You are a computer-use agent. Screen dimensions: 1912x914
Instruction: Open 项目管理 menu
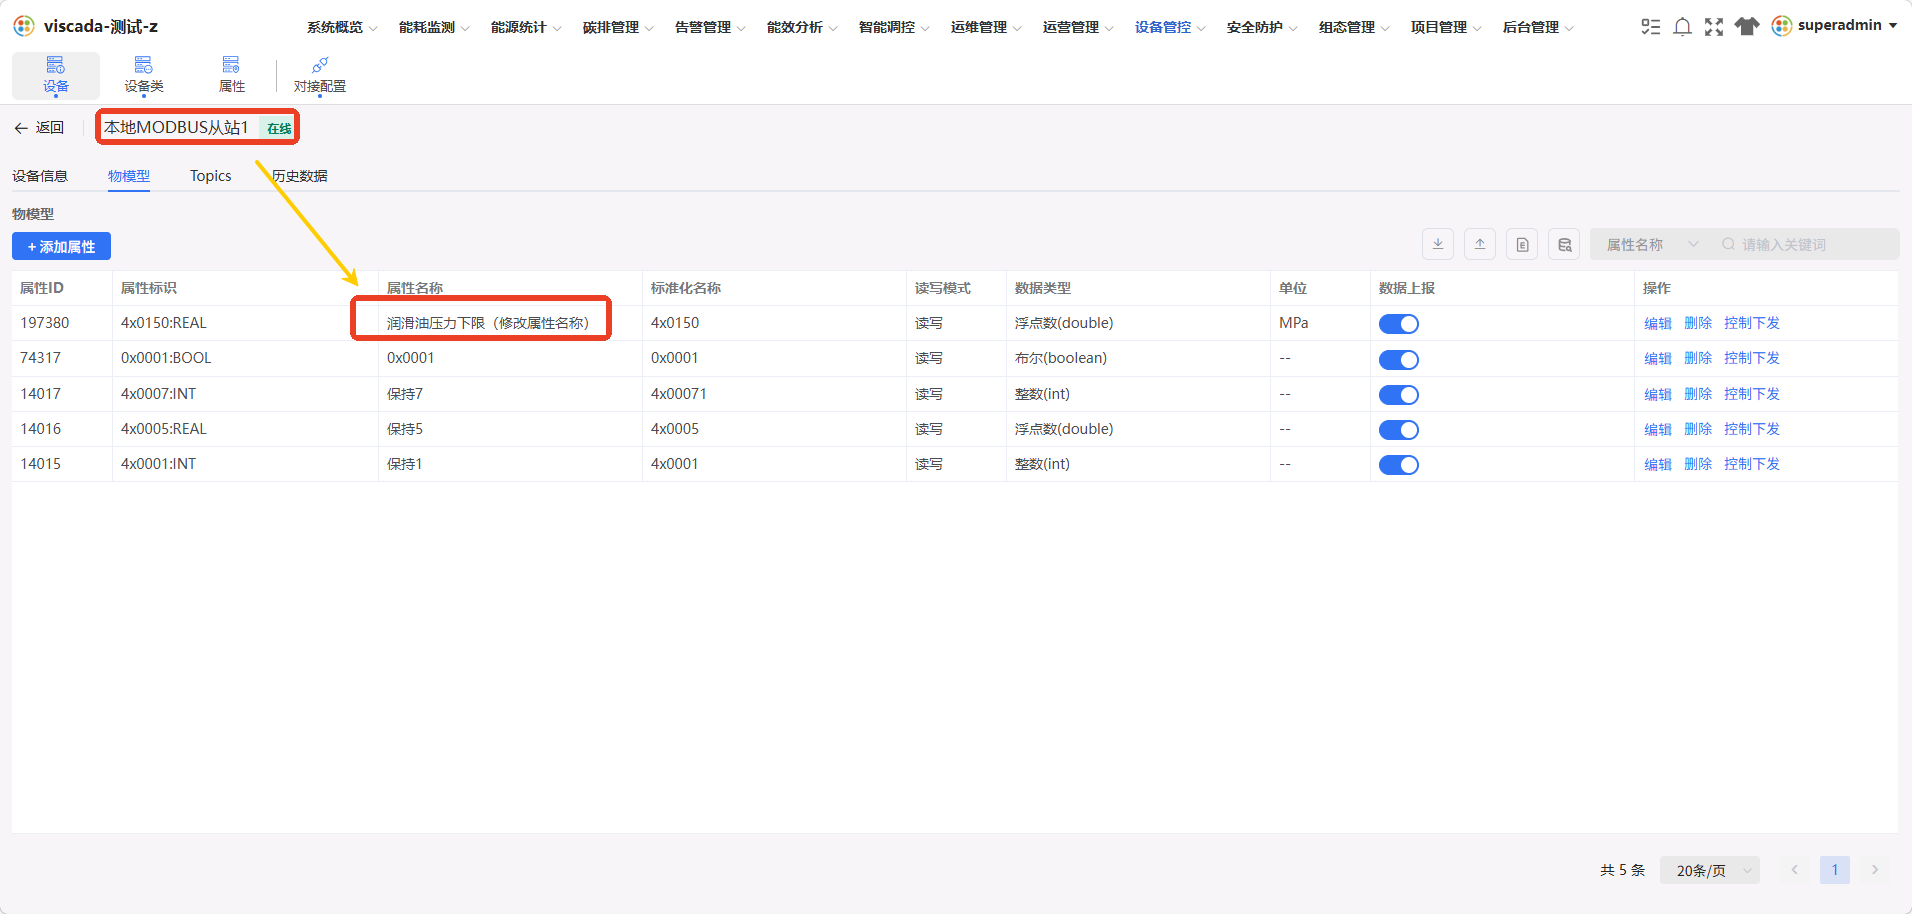pyautogui.click(x=1446, y=27)
